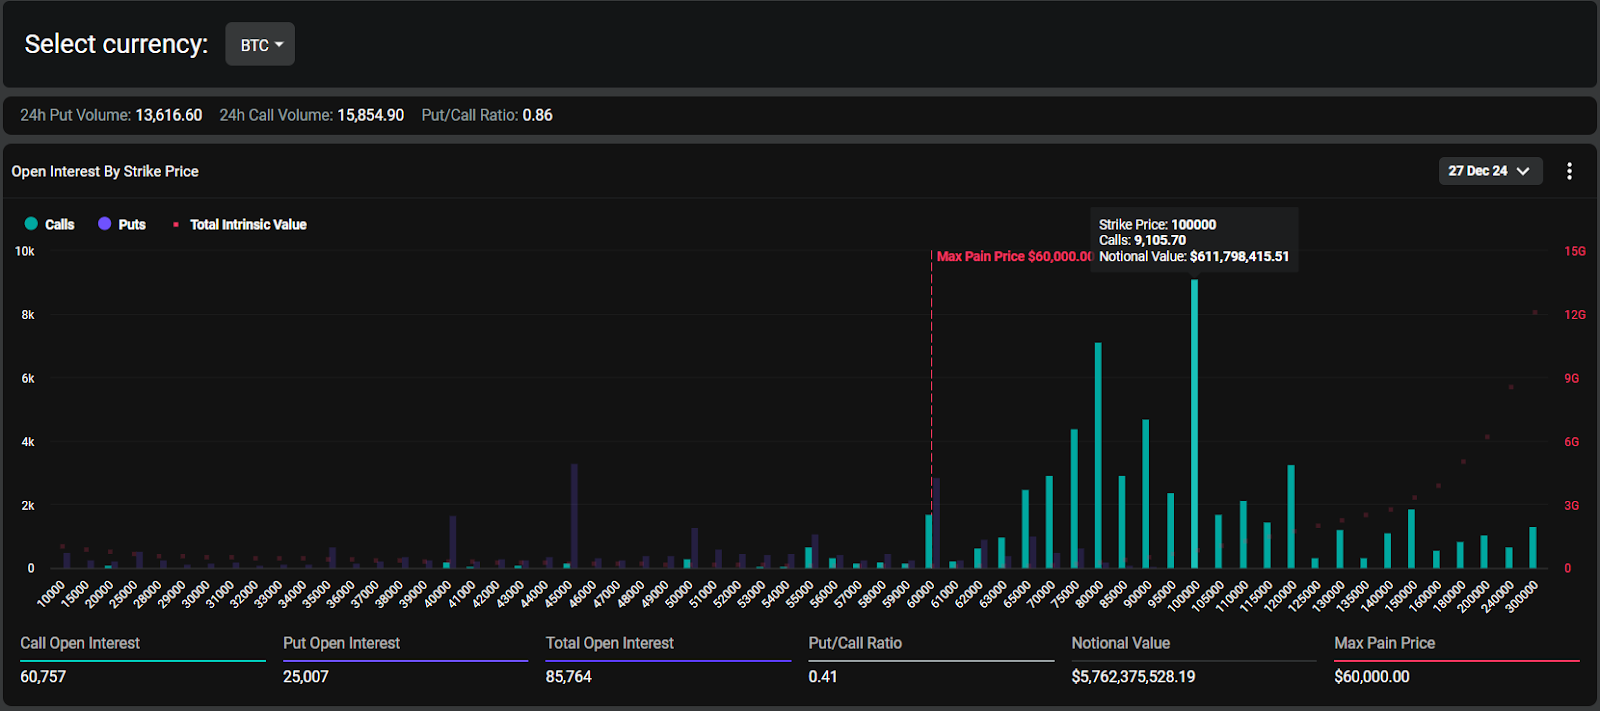1600x711 pixels.
Task: Click the 70000 strike calls bar
Action: 1049,522
